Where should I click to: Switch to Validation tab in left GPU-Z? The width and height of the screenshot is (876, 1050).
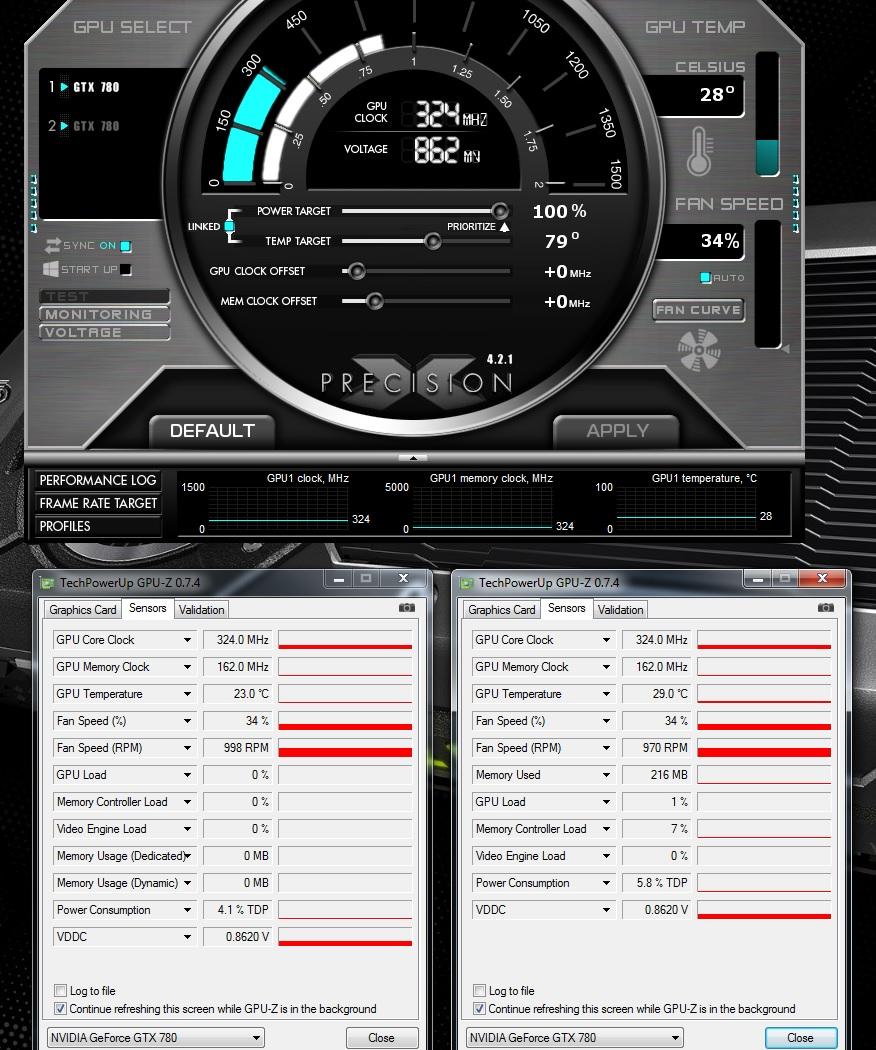click(x=202, y=610)
